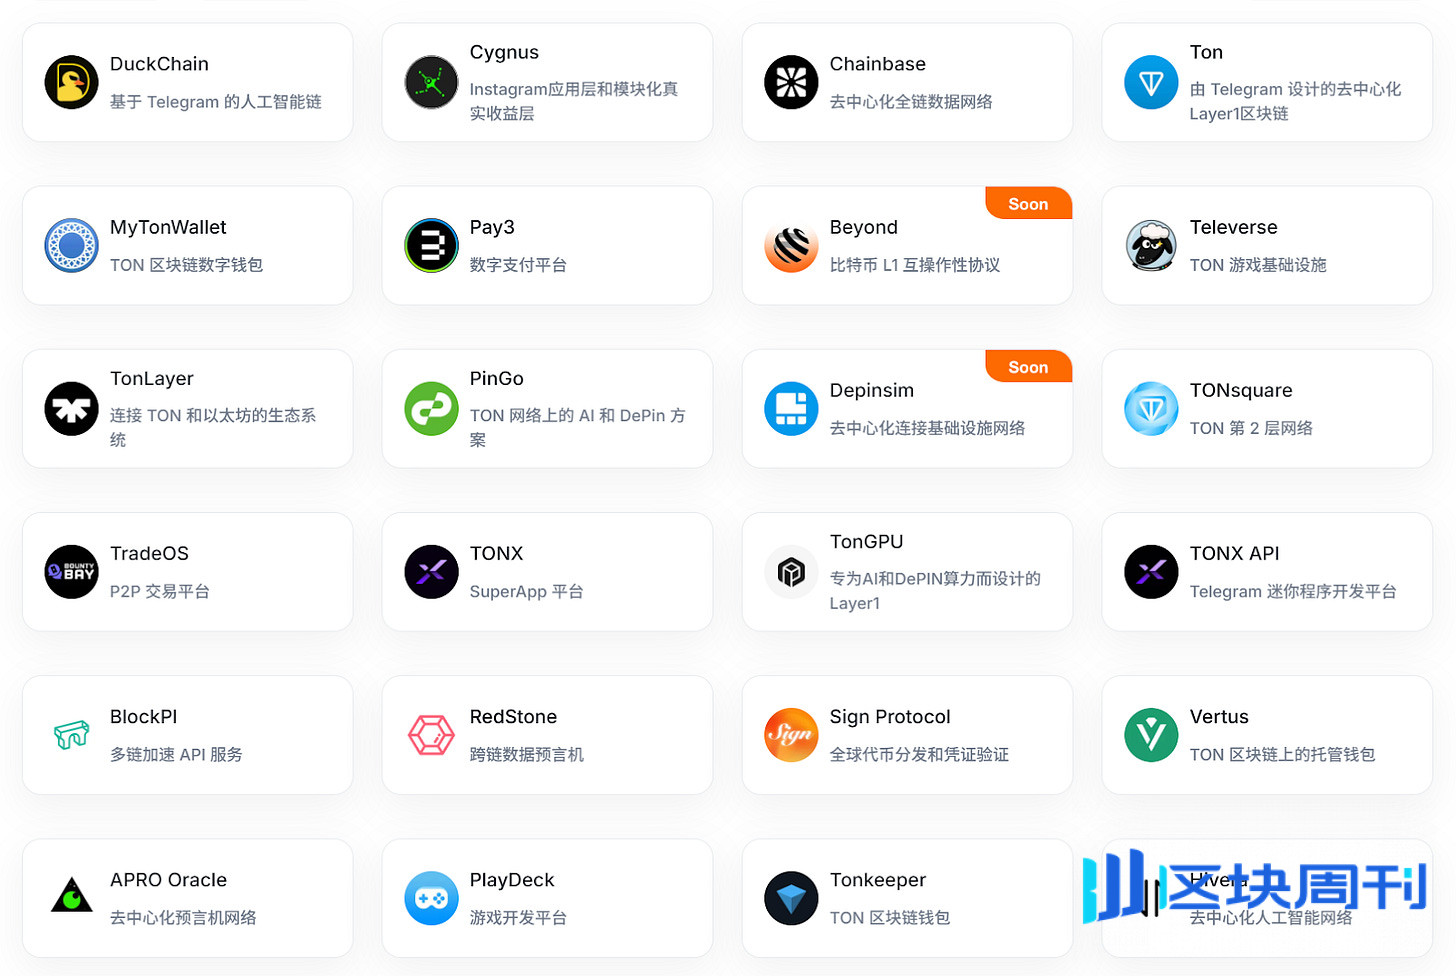Click the Depinsim title text
This screenshot has width=1456, height=976.
point(872,390)
